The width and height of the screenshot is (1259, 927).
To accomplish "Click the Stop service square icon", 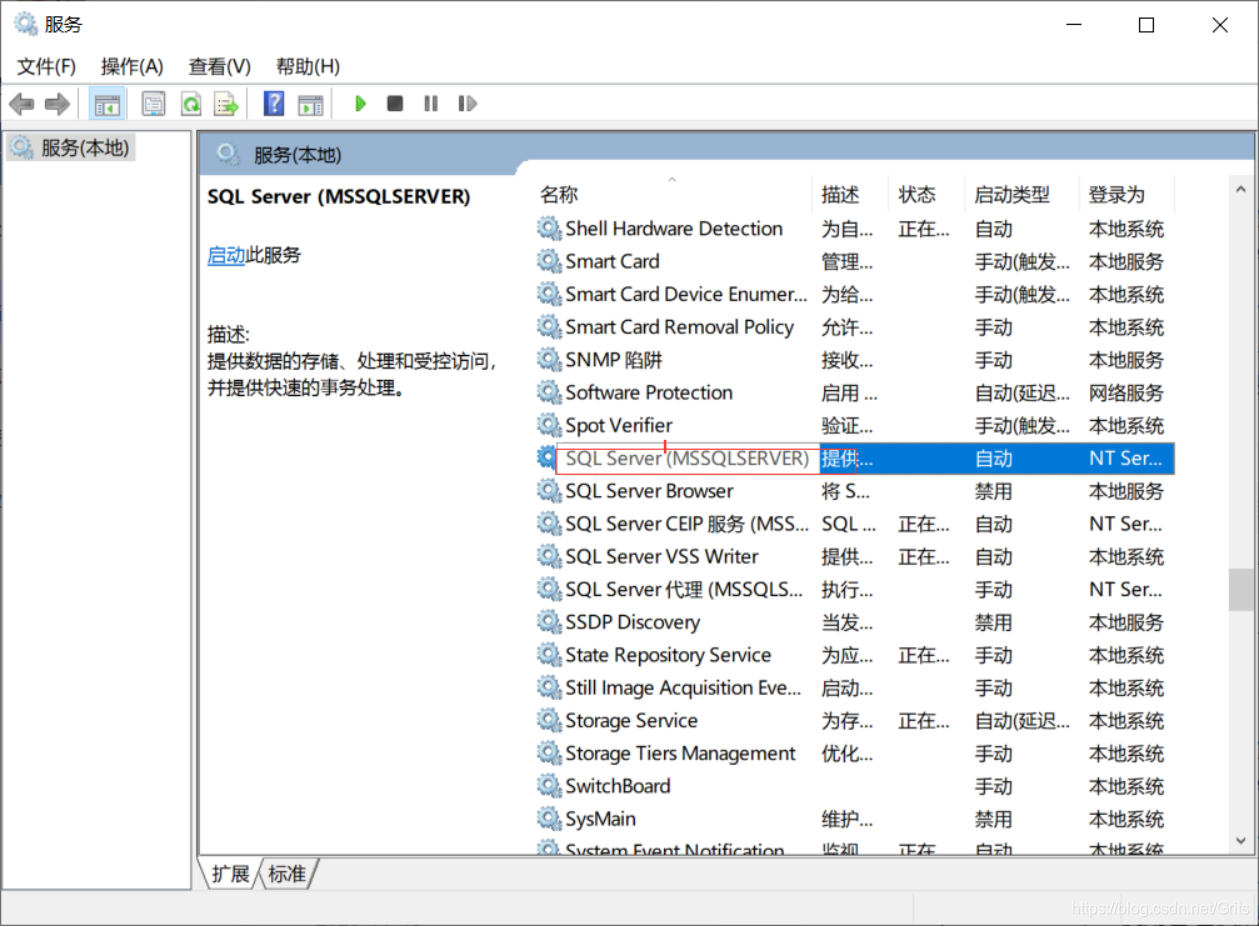I will (395, 103).
